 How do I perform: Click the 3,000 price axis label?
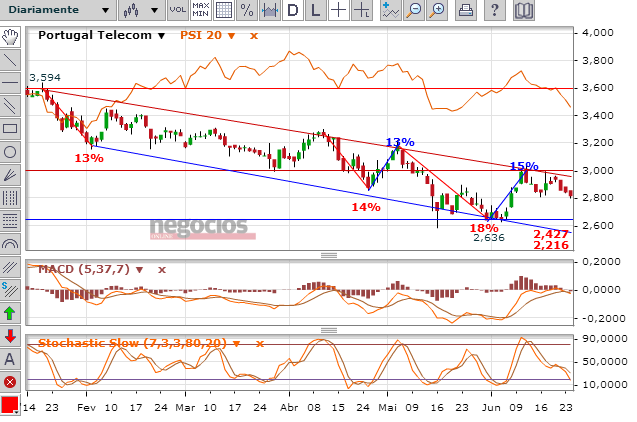click(598, 170)
